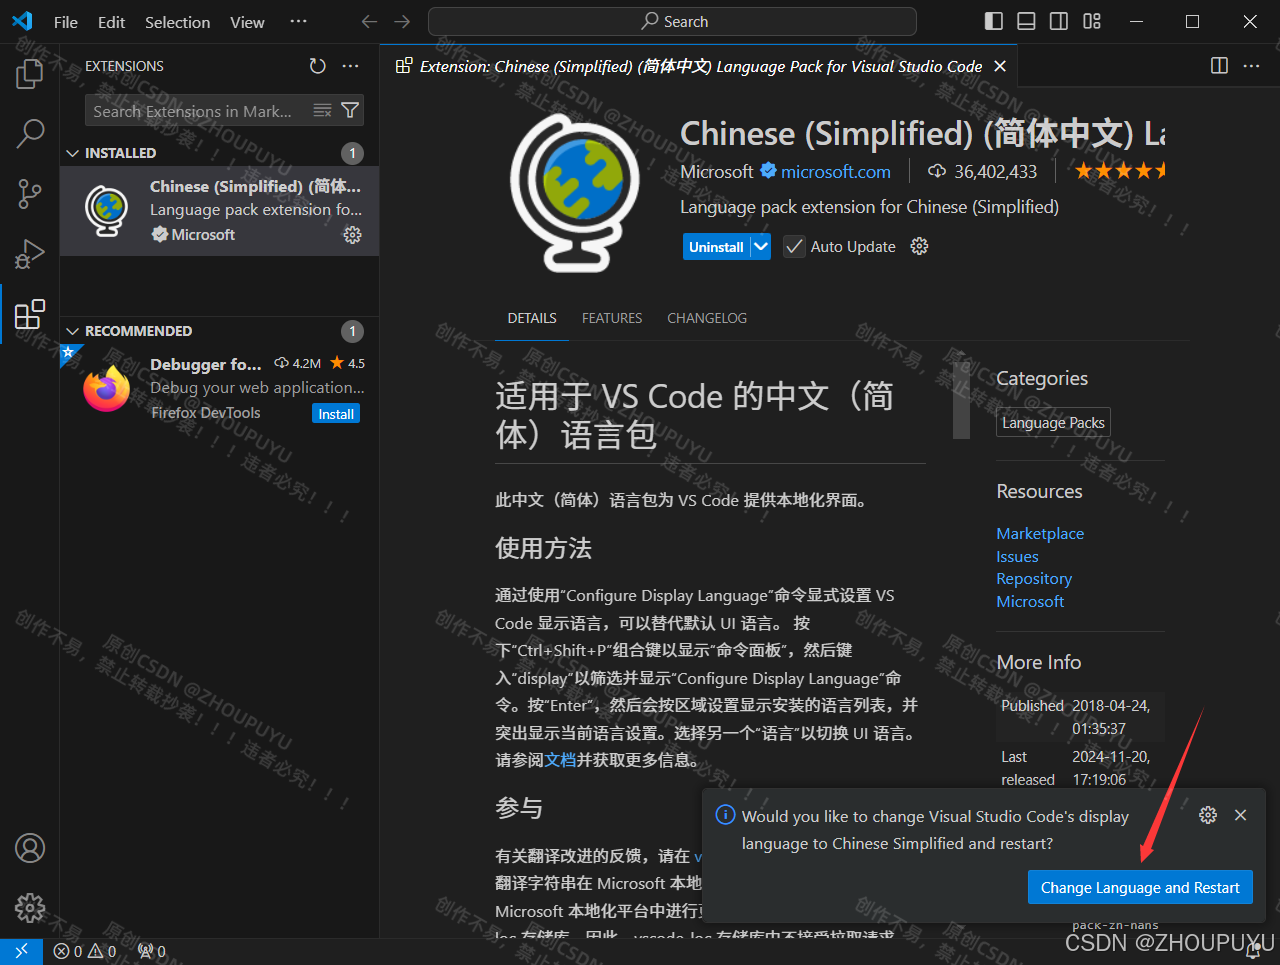Open notifications bell in status bar

(x=1253, y=951)
